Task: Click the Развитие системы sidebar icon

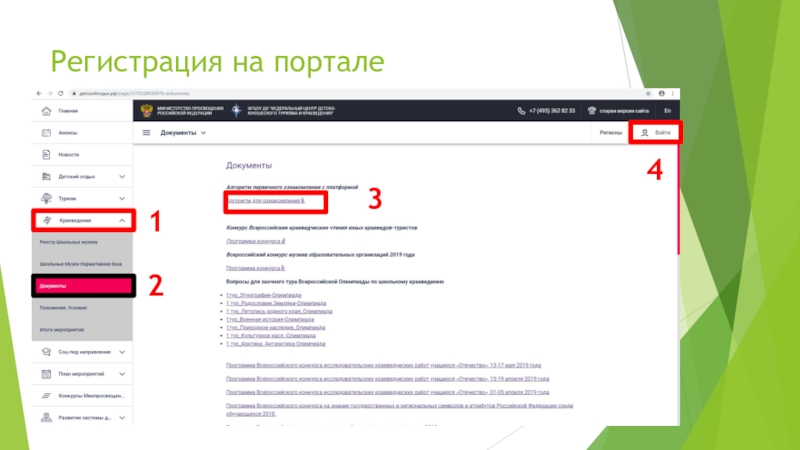Action: click(x=46, y=418)
